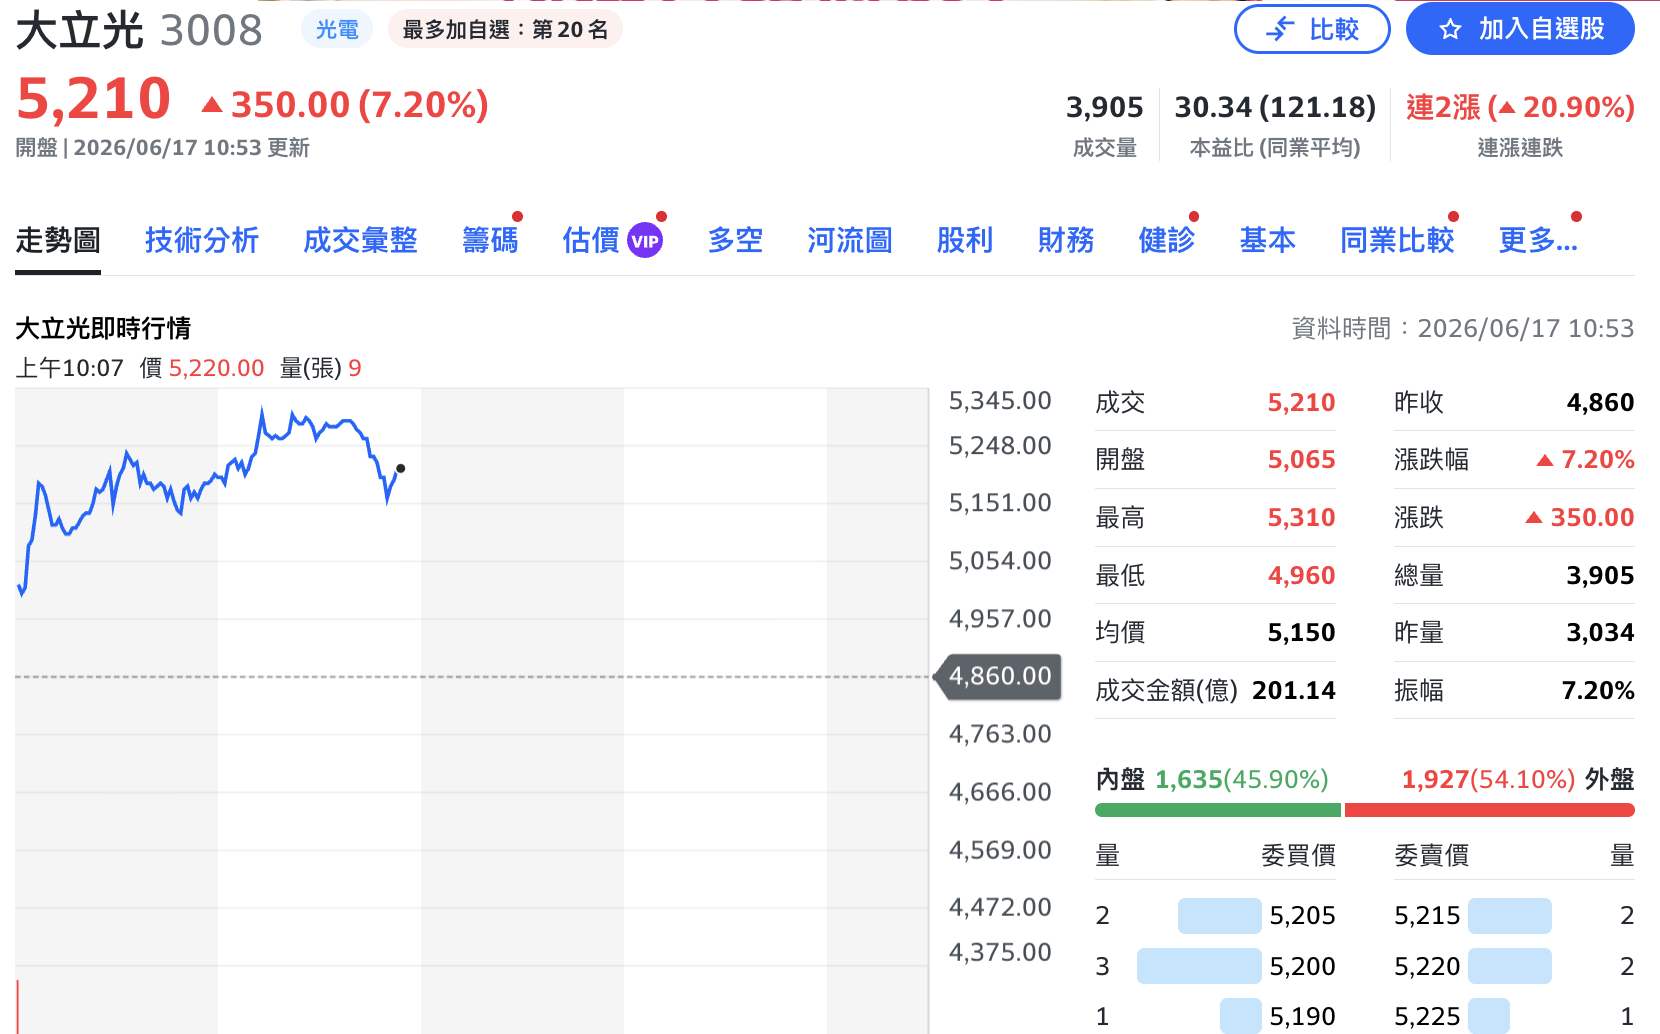Click the 5,345.00 axis label

pyautogui.click(x=1000, y=401)
